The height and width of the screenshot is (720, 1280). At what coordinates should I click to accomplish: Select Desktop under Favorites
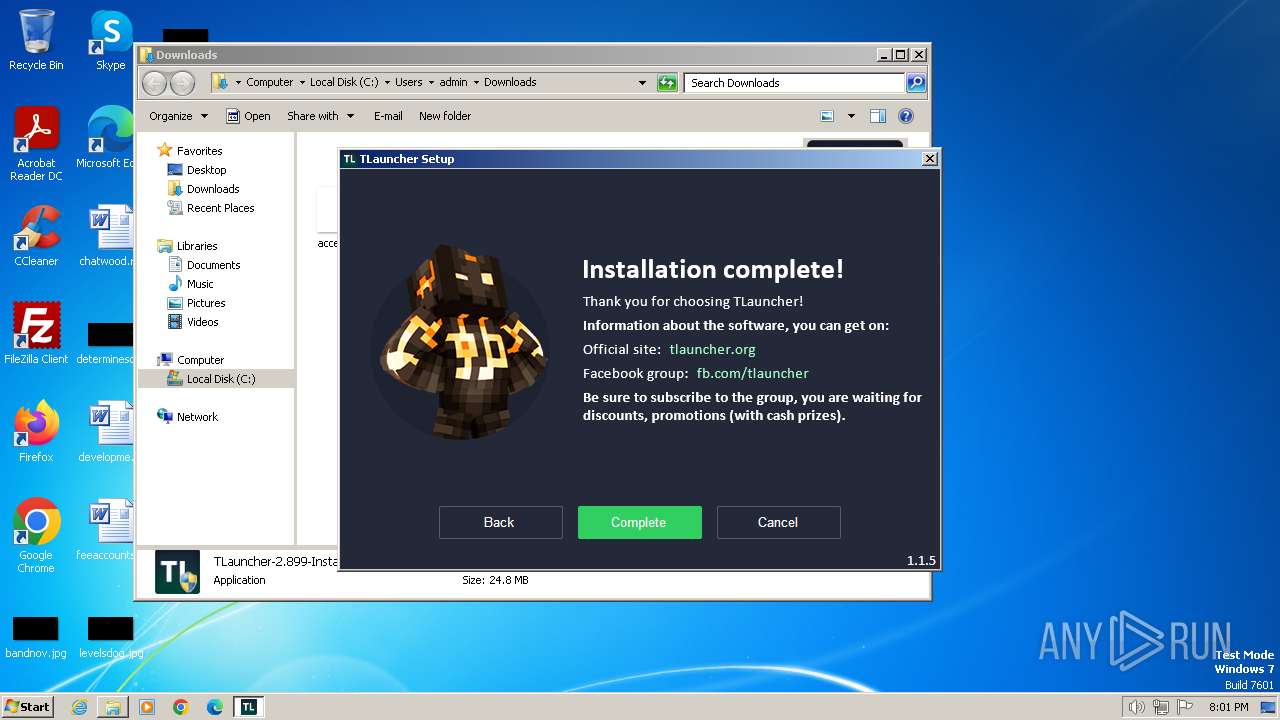pyautogui.click(x=206, y=170)
